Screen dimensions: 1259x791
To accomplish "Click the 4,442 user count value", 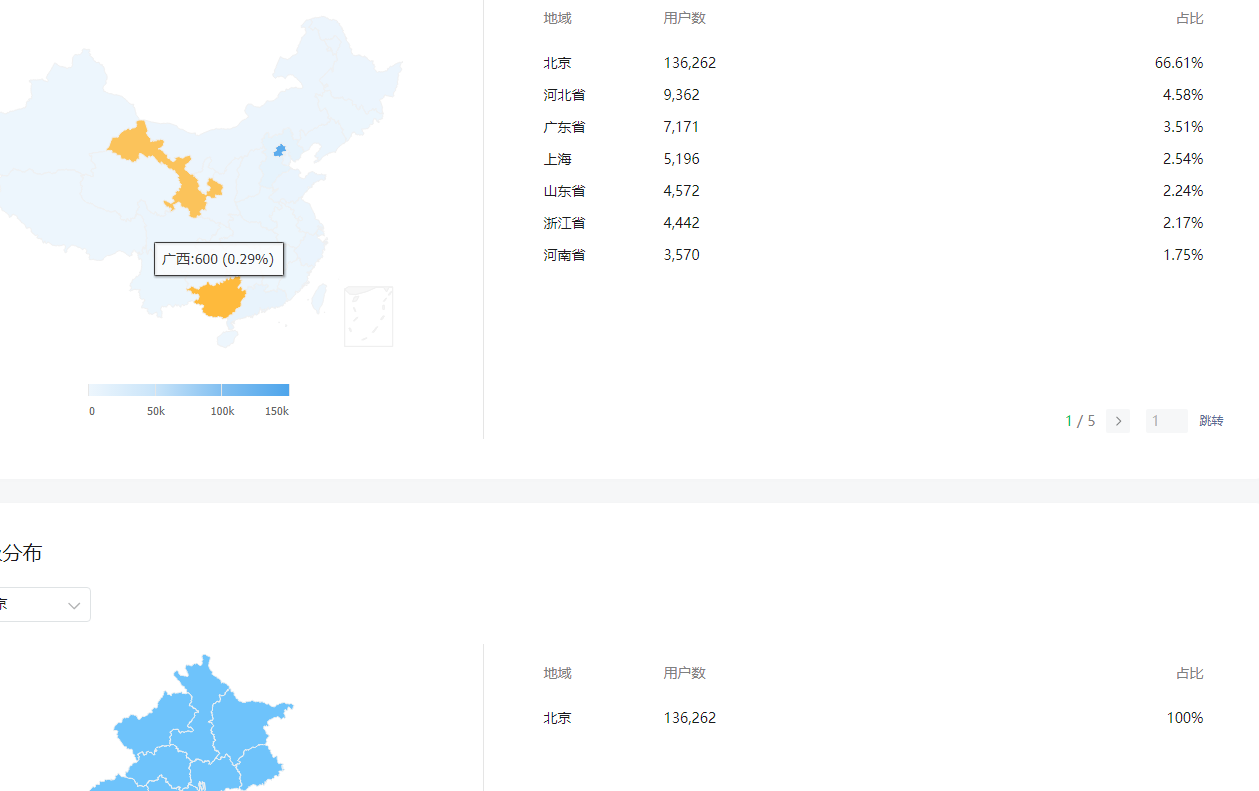I will (x=682, y=223).
